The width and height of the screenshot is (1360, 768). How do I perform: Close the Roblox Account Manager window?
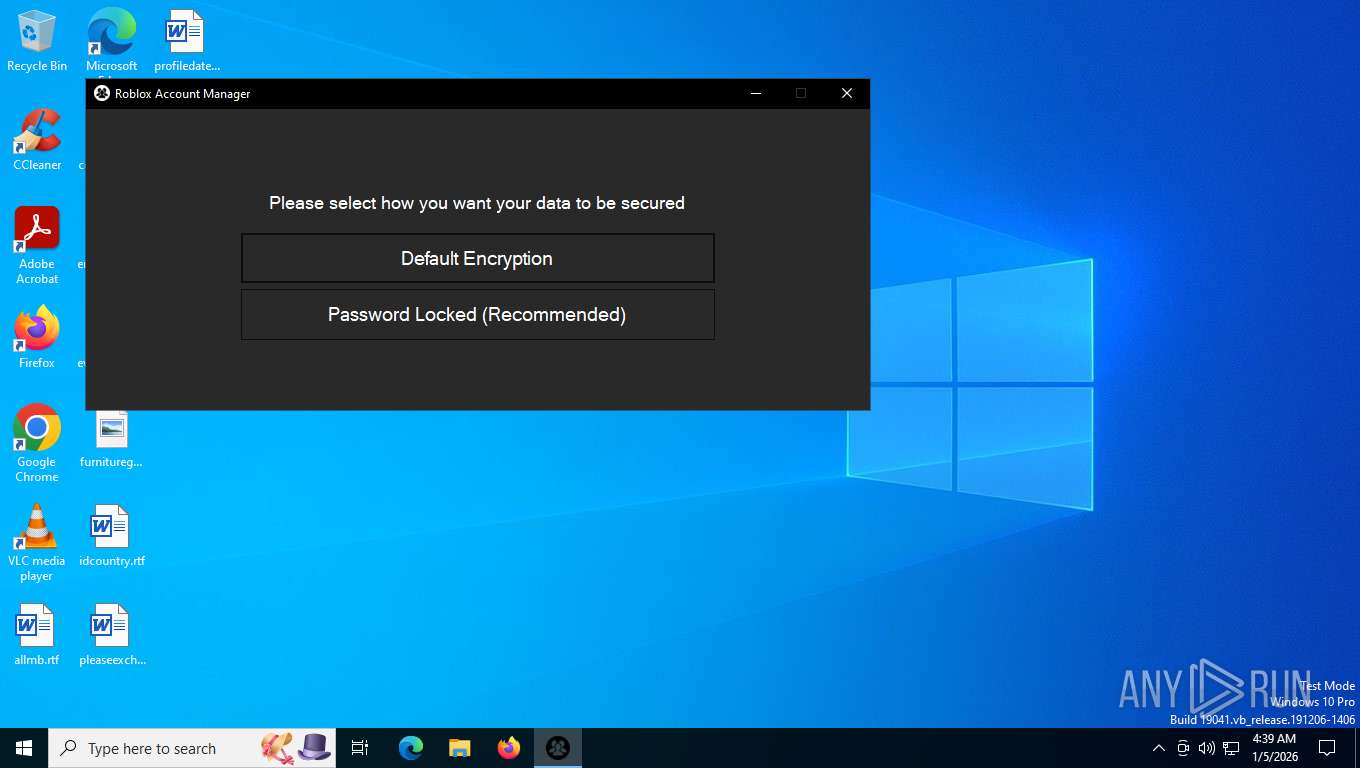847,93
